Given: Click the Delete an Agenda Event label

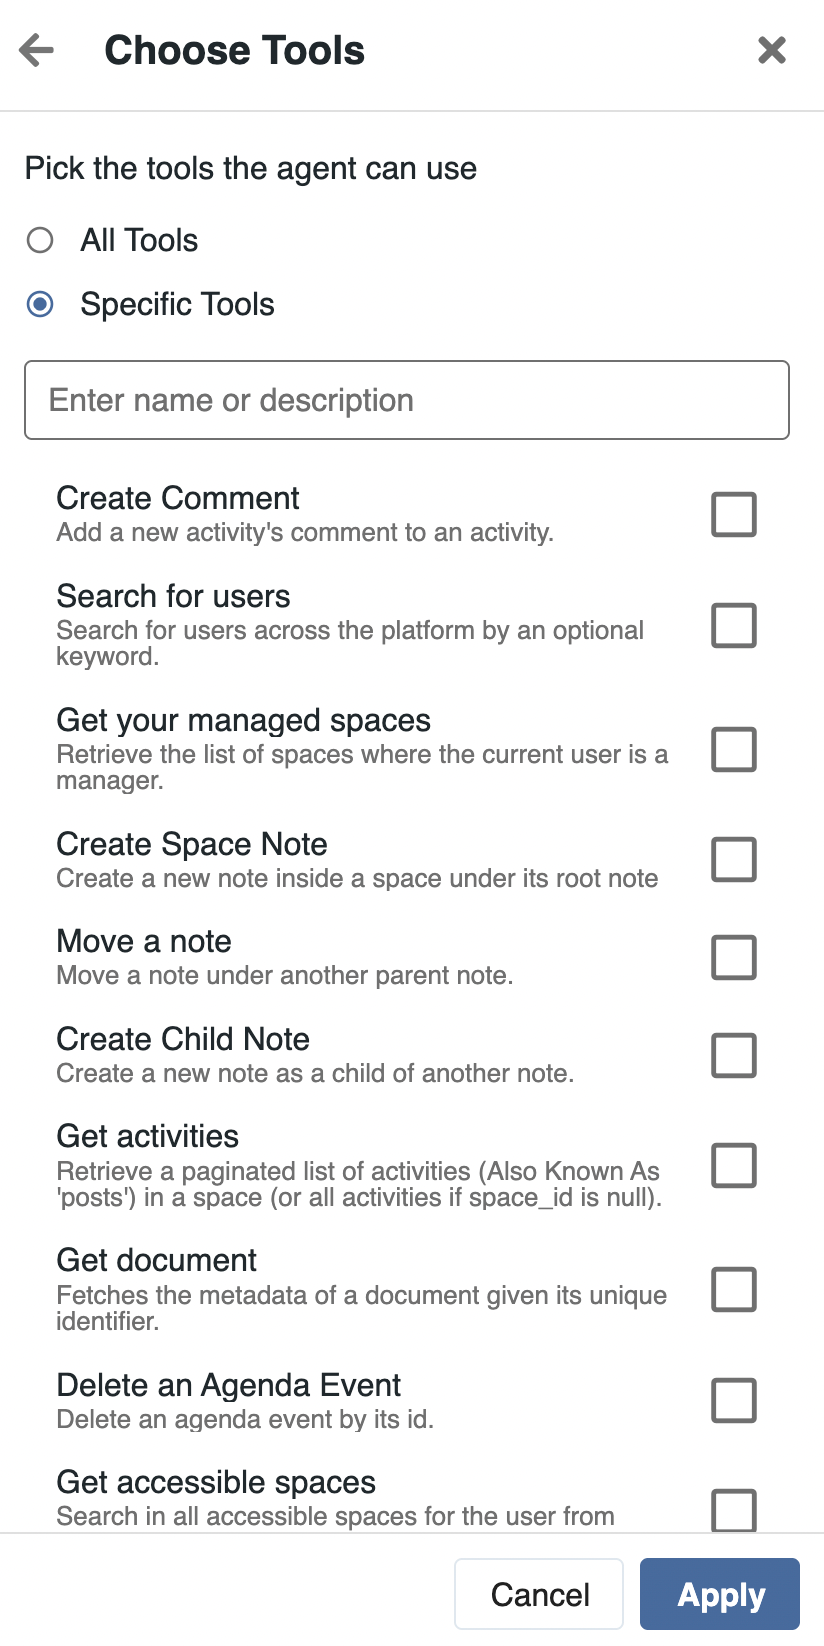Looking at the screenshot, I should pos(228,1385).
